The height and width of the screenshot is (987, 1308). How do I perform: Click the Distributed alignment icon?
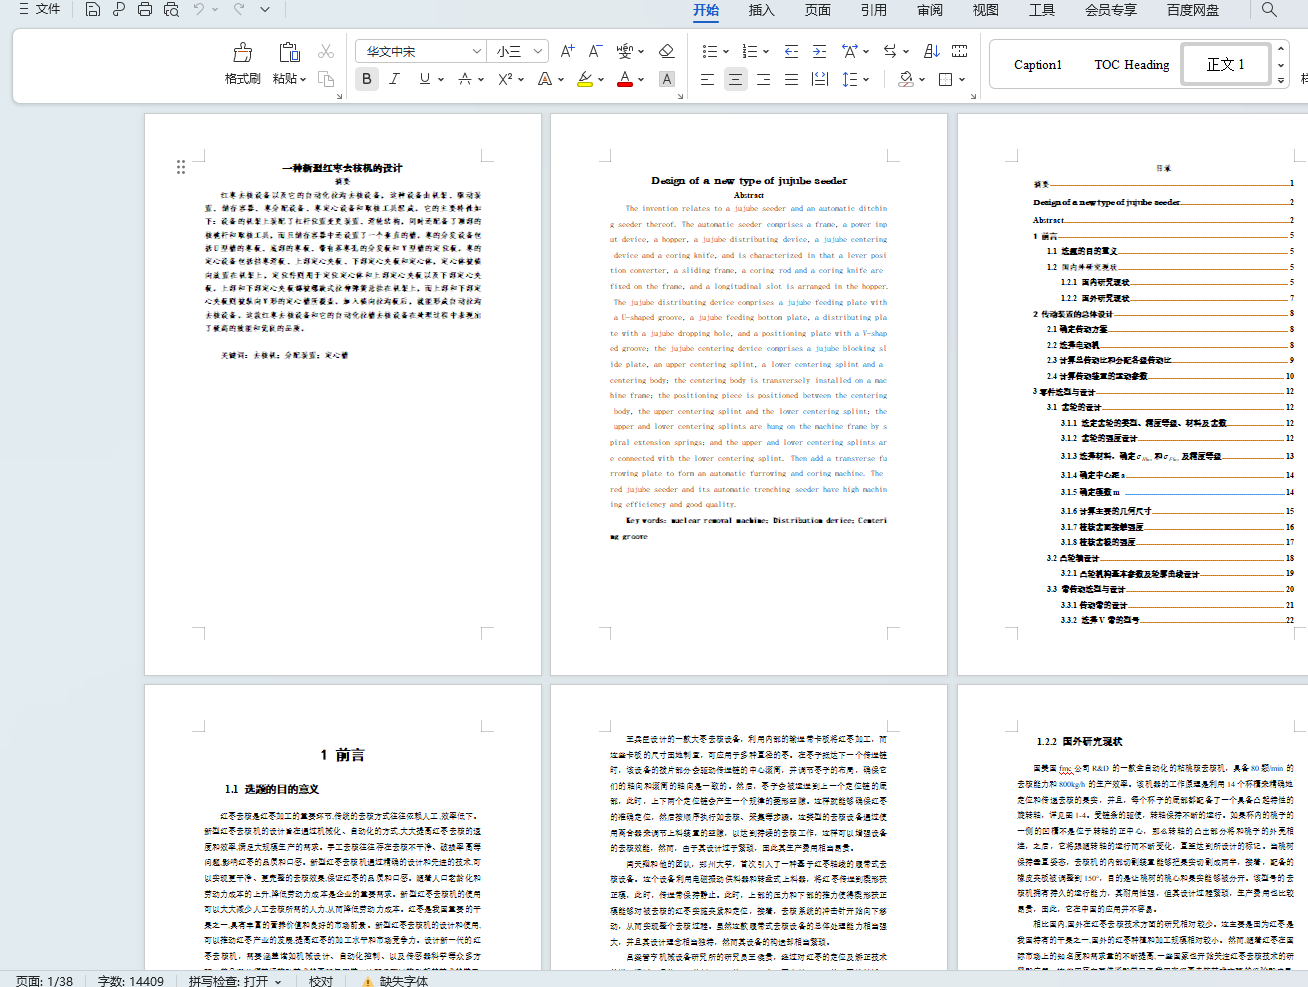click(x=819, y=79)
